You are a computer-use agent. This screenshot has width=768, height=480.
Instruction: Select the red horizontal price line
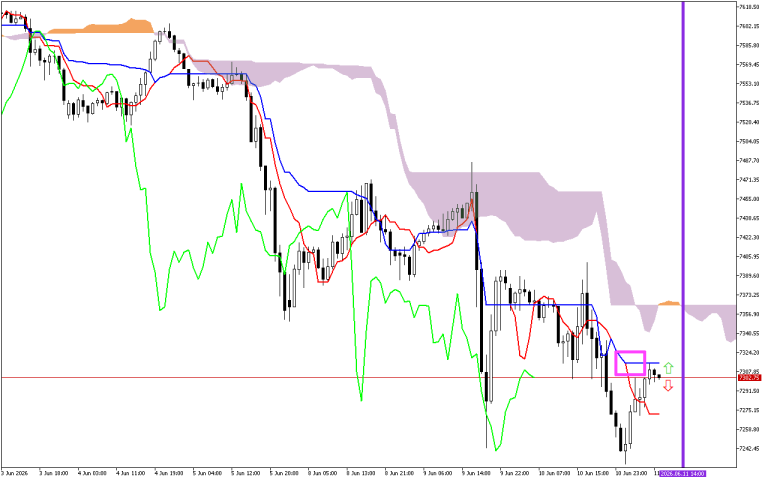368,378
